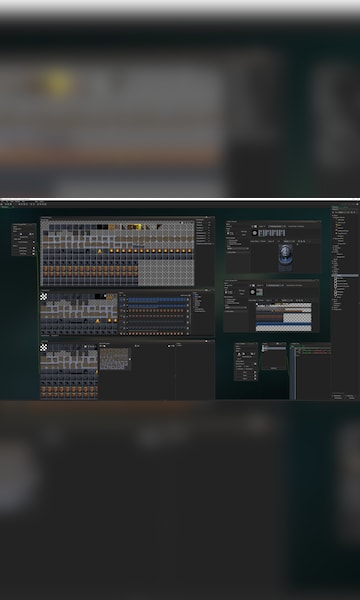The height and width of the screenshot is (600, 360).
Task: Toggle the first blue layer row's right-end switch
Action: [x=188, y=300]
